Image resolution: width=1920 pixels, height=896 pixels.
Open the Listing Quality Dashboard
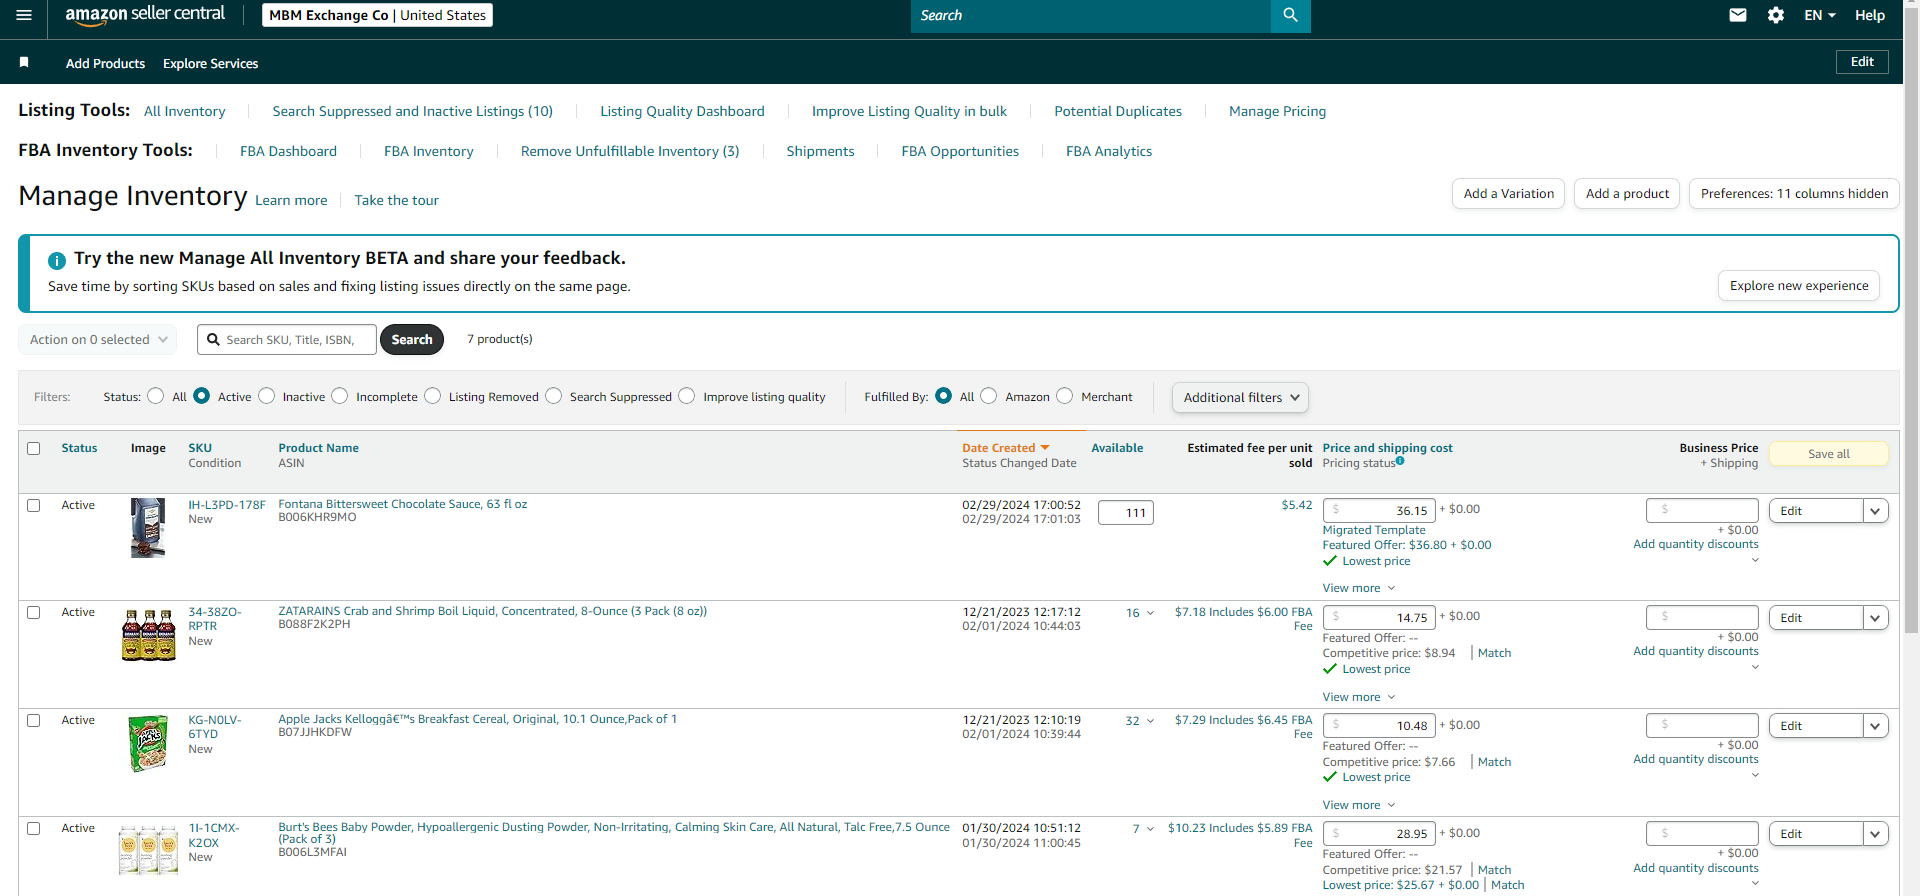[682, 111]
